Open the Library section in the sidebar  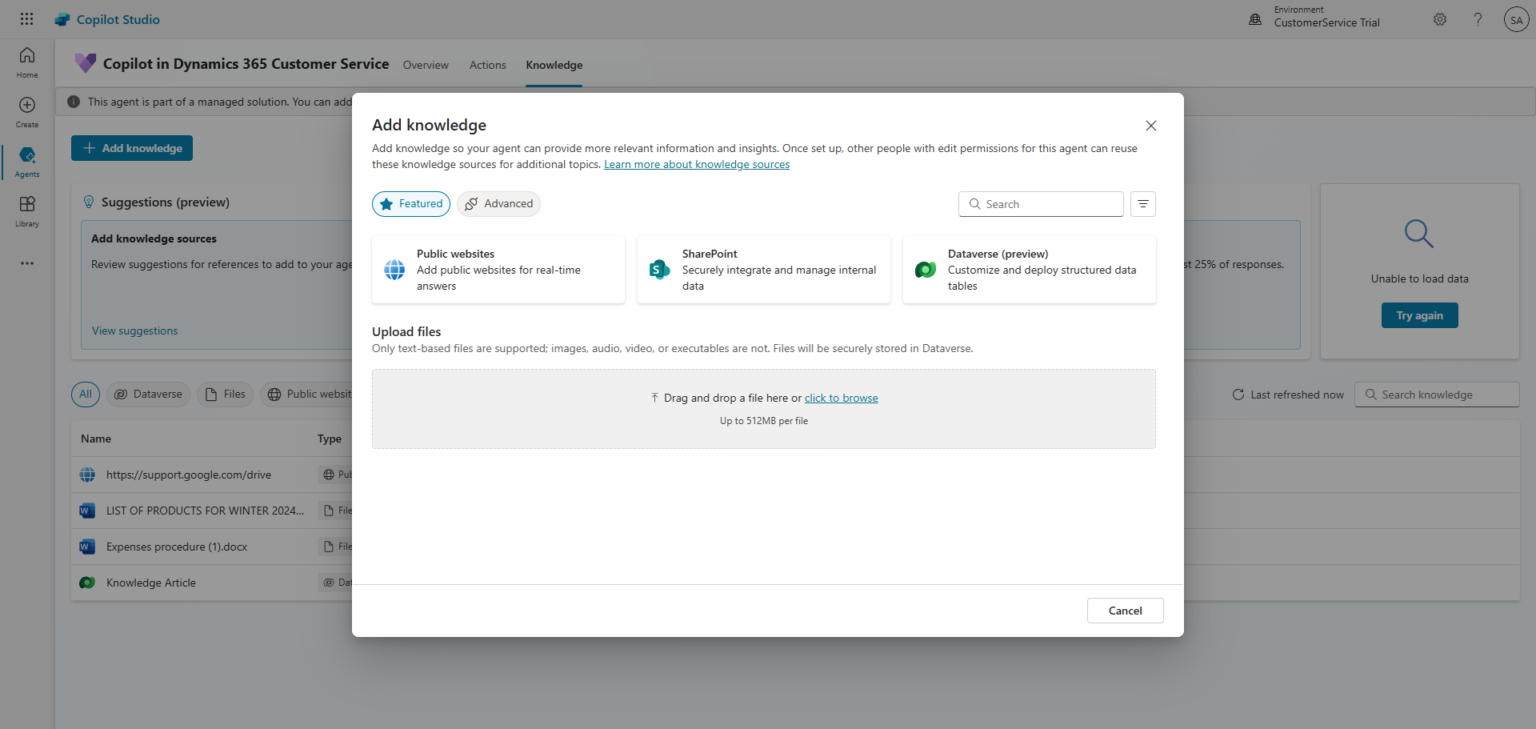coord(26,210)
